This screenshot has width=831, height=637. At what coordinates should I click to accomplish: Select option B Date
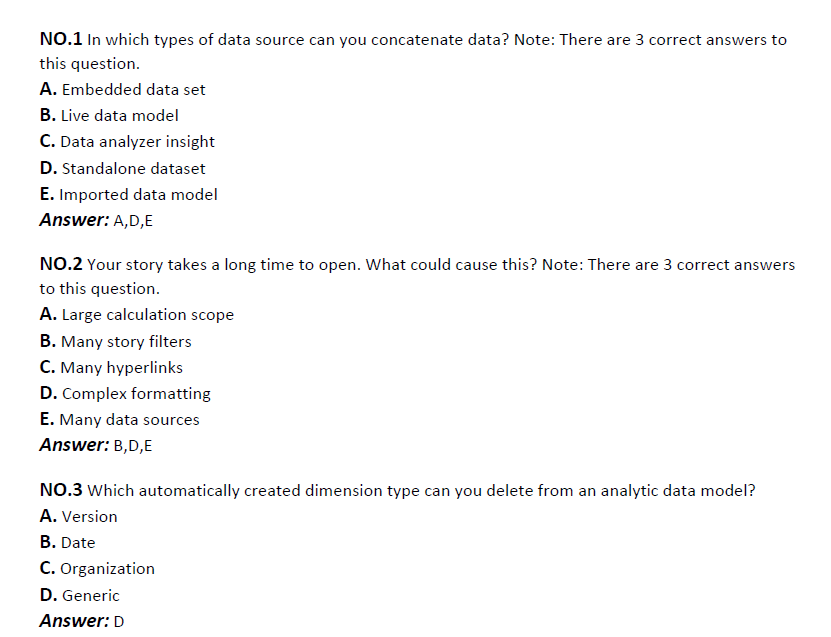pos(67,543)
